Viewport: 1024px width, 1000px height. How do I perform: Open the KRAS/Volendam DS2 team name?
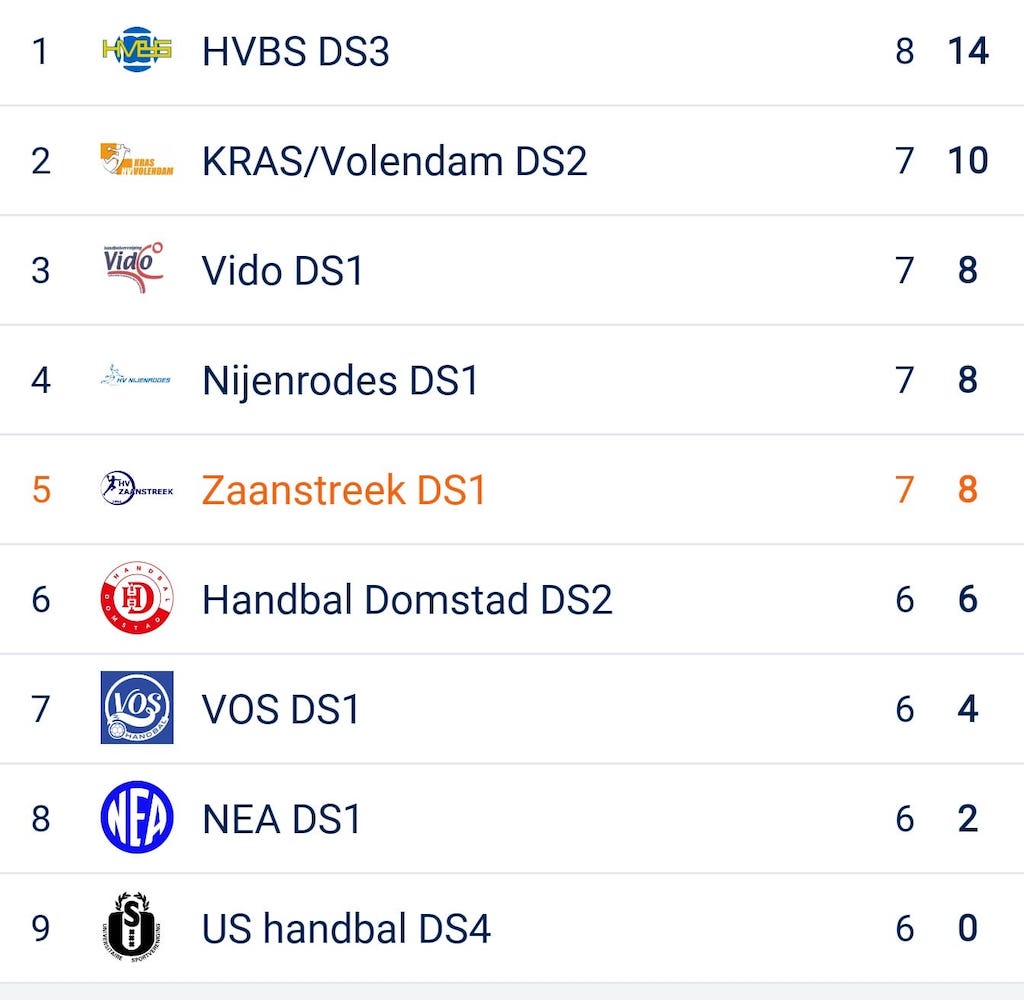394,161
